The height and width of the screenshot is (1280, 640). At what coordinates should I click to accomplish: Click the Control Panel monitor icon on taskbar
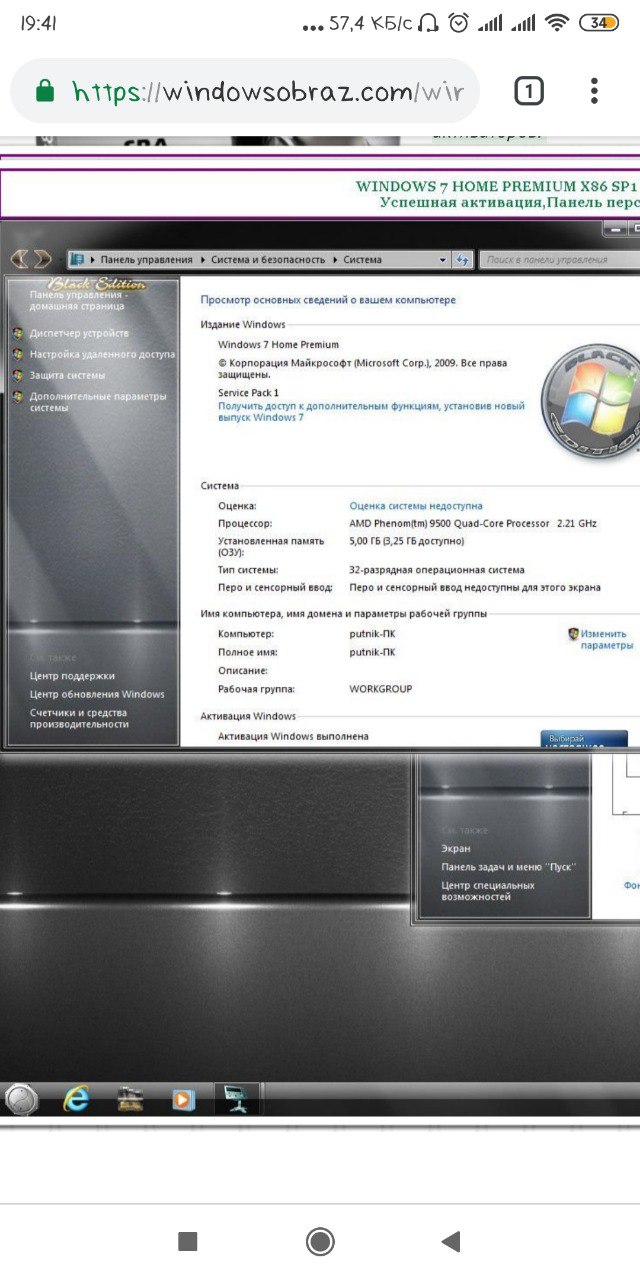point(239,1099)
